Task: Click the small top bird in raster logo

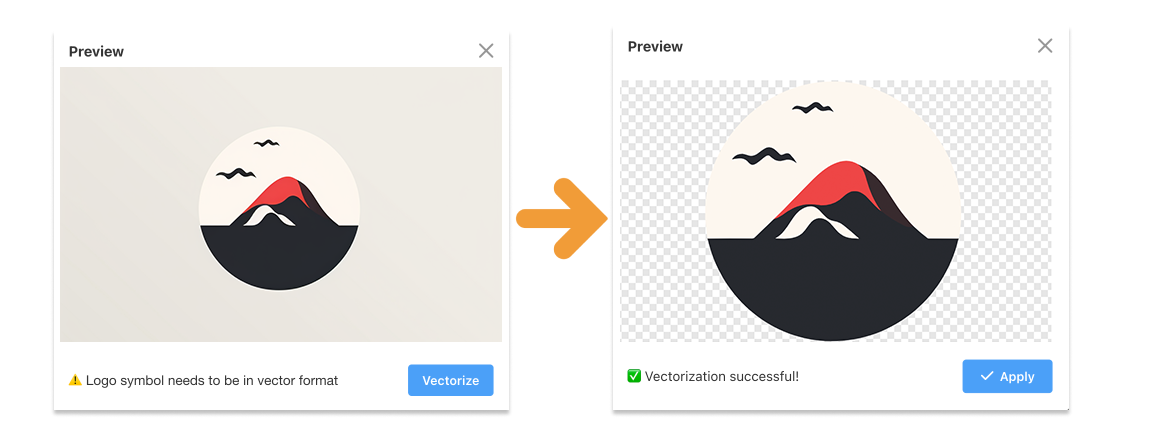Action: point(267,143)
